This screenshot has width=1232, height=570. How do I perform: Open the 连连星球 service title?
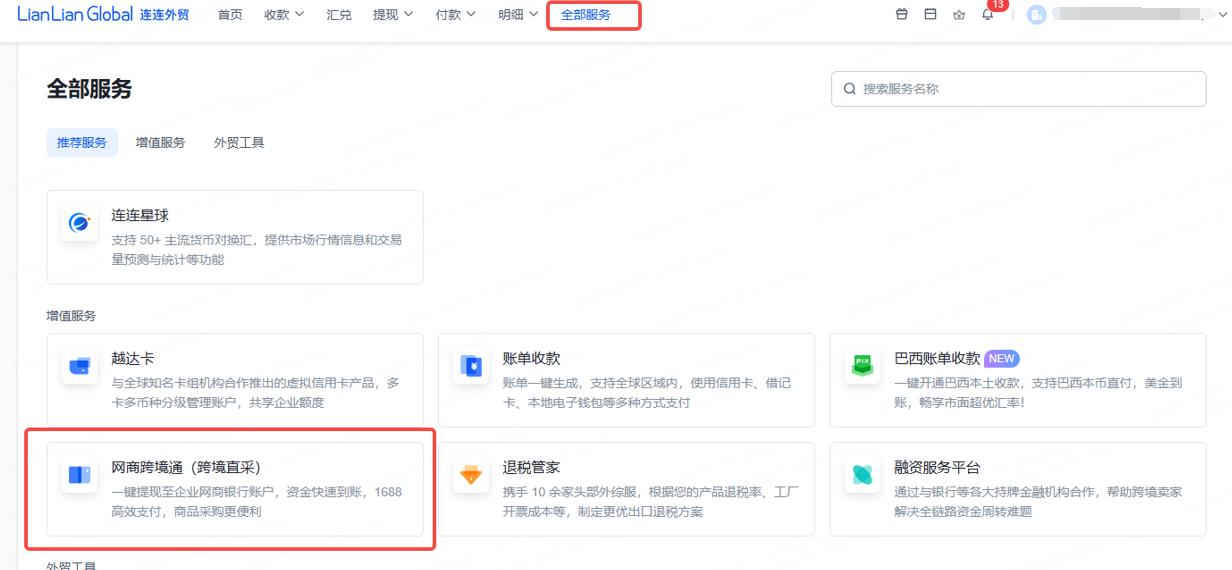pos(140,216)
